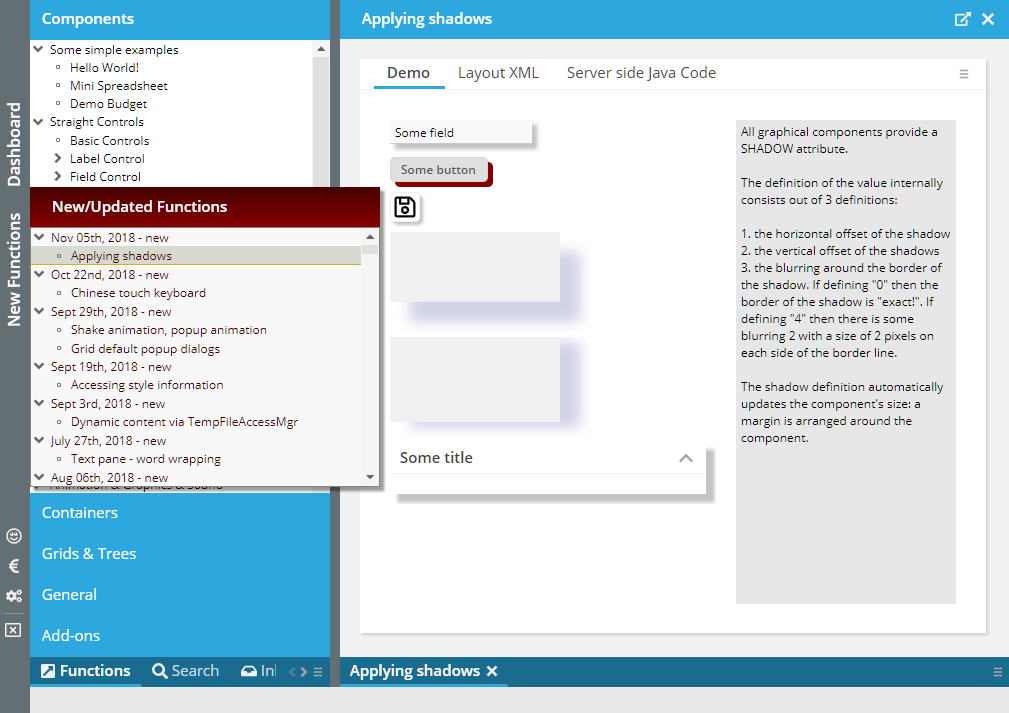This screenshot has height=713, width=1009.
Task: Collapse the Some simple examples tree node
Action: pos(38,49)
